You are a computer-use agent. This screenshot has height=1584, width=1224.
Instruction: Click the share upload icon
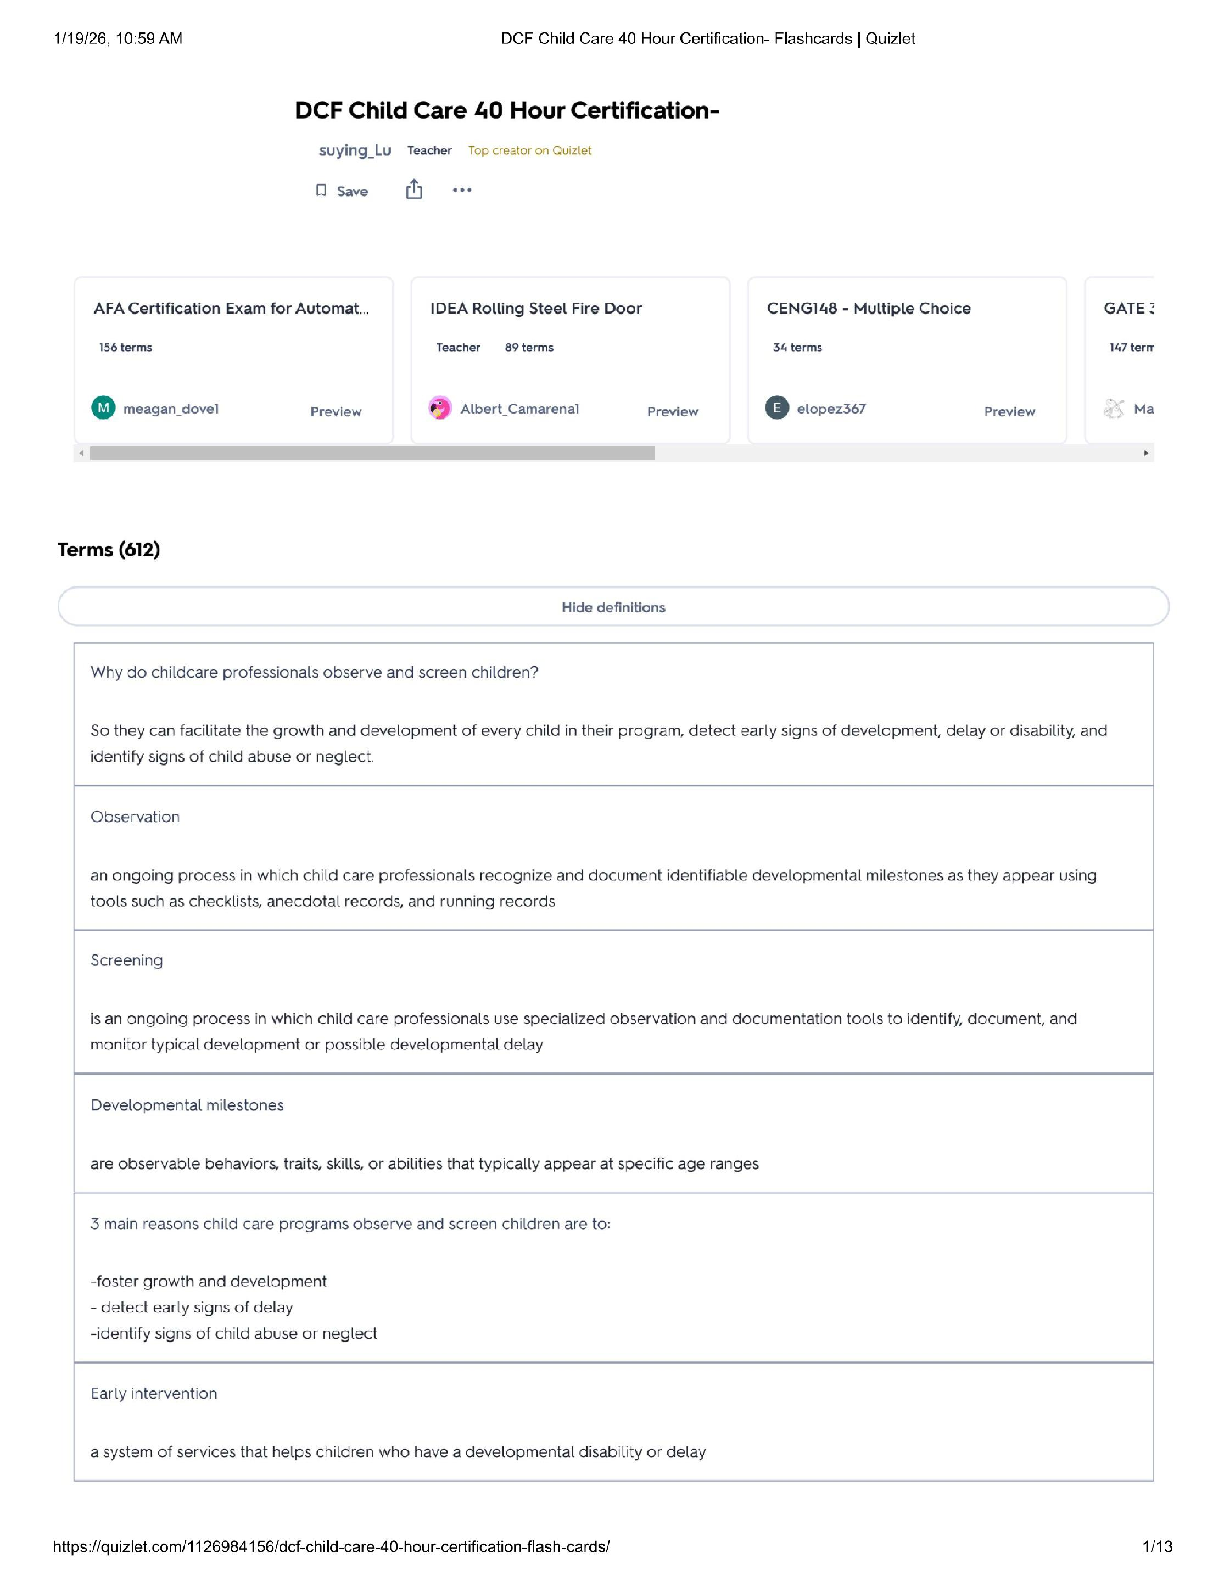tap(414, 190)
